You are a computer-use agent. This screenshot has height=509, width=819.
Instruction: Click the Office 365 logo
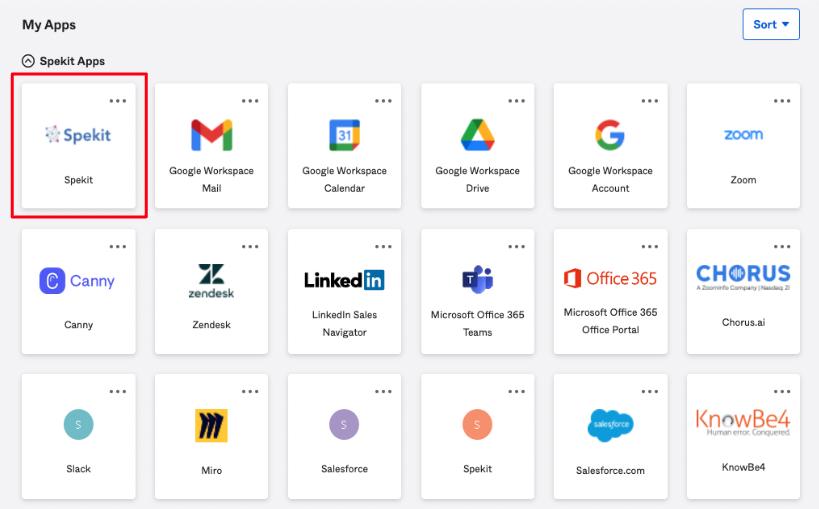(610, 278)
